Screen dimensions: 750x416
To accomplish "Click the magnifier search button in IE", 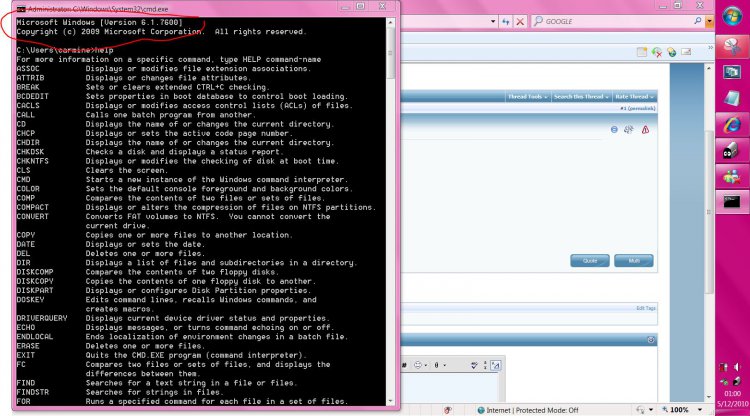I will click(x=697, y=21).
